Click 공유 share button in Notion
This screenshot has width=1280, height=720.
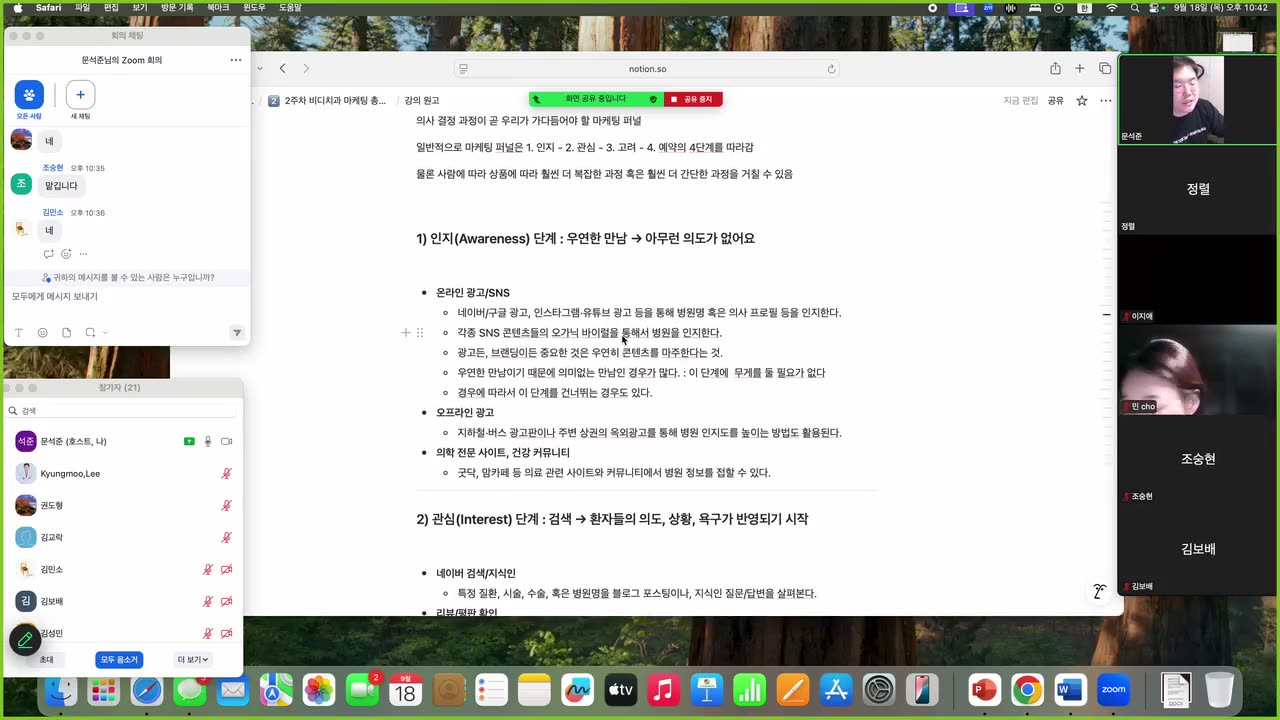pos(1056,100)
